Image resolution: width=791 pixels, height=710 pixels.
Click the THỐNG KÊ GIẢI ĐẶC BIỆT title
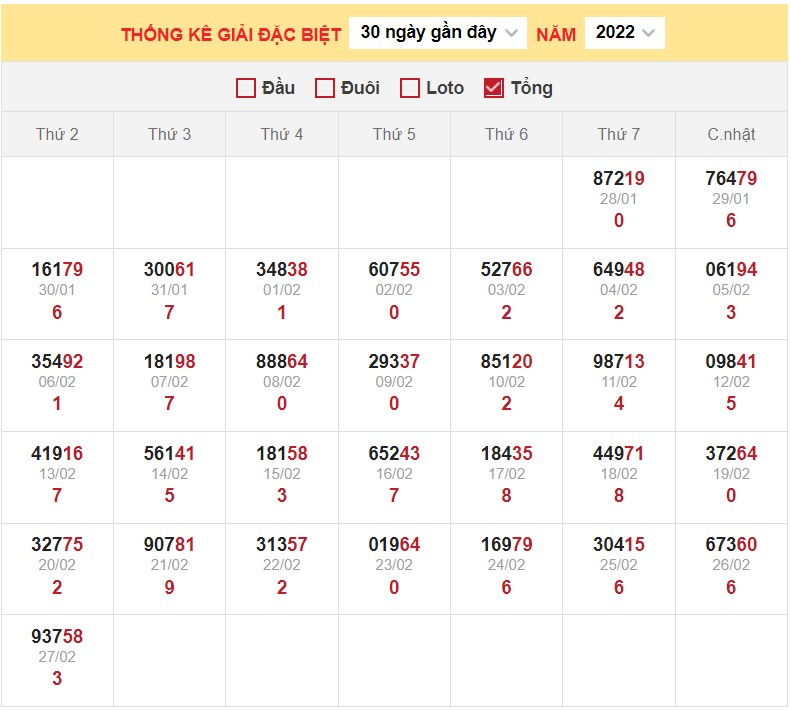[x=231, y=35]
